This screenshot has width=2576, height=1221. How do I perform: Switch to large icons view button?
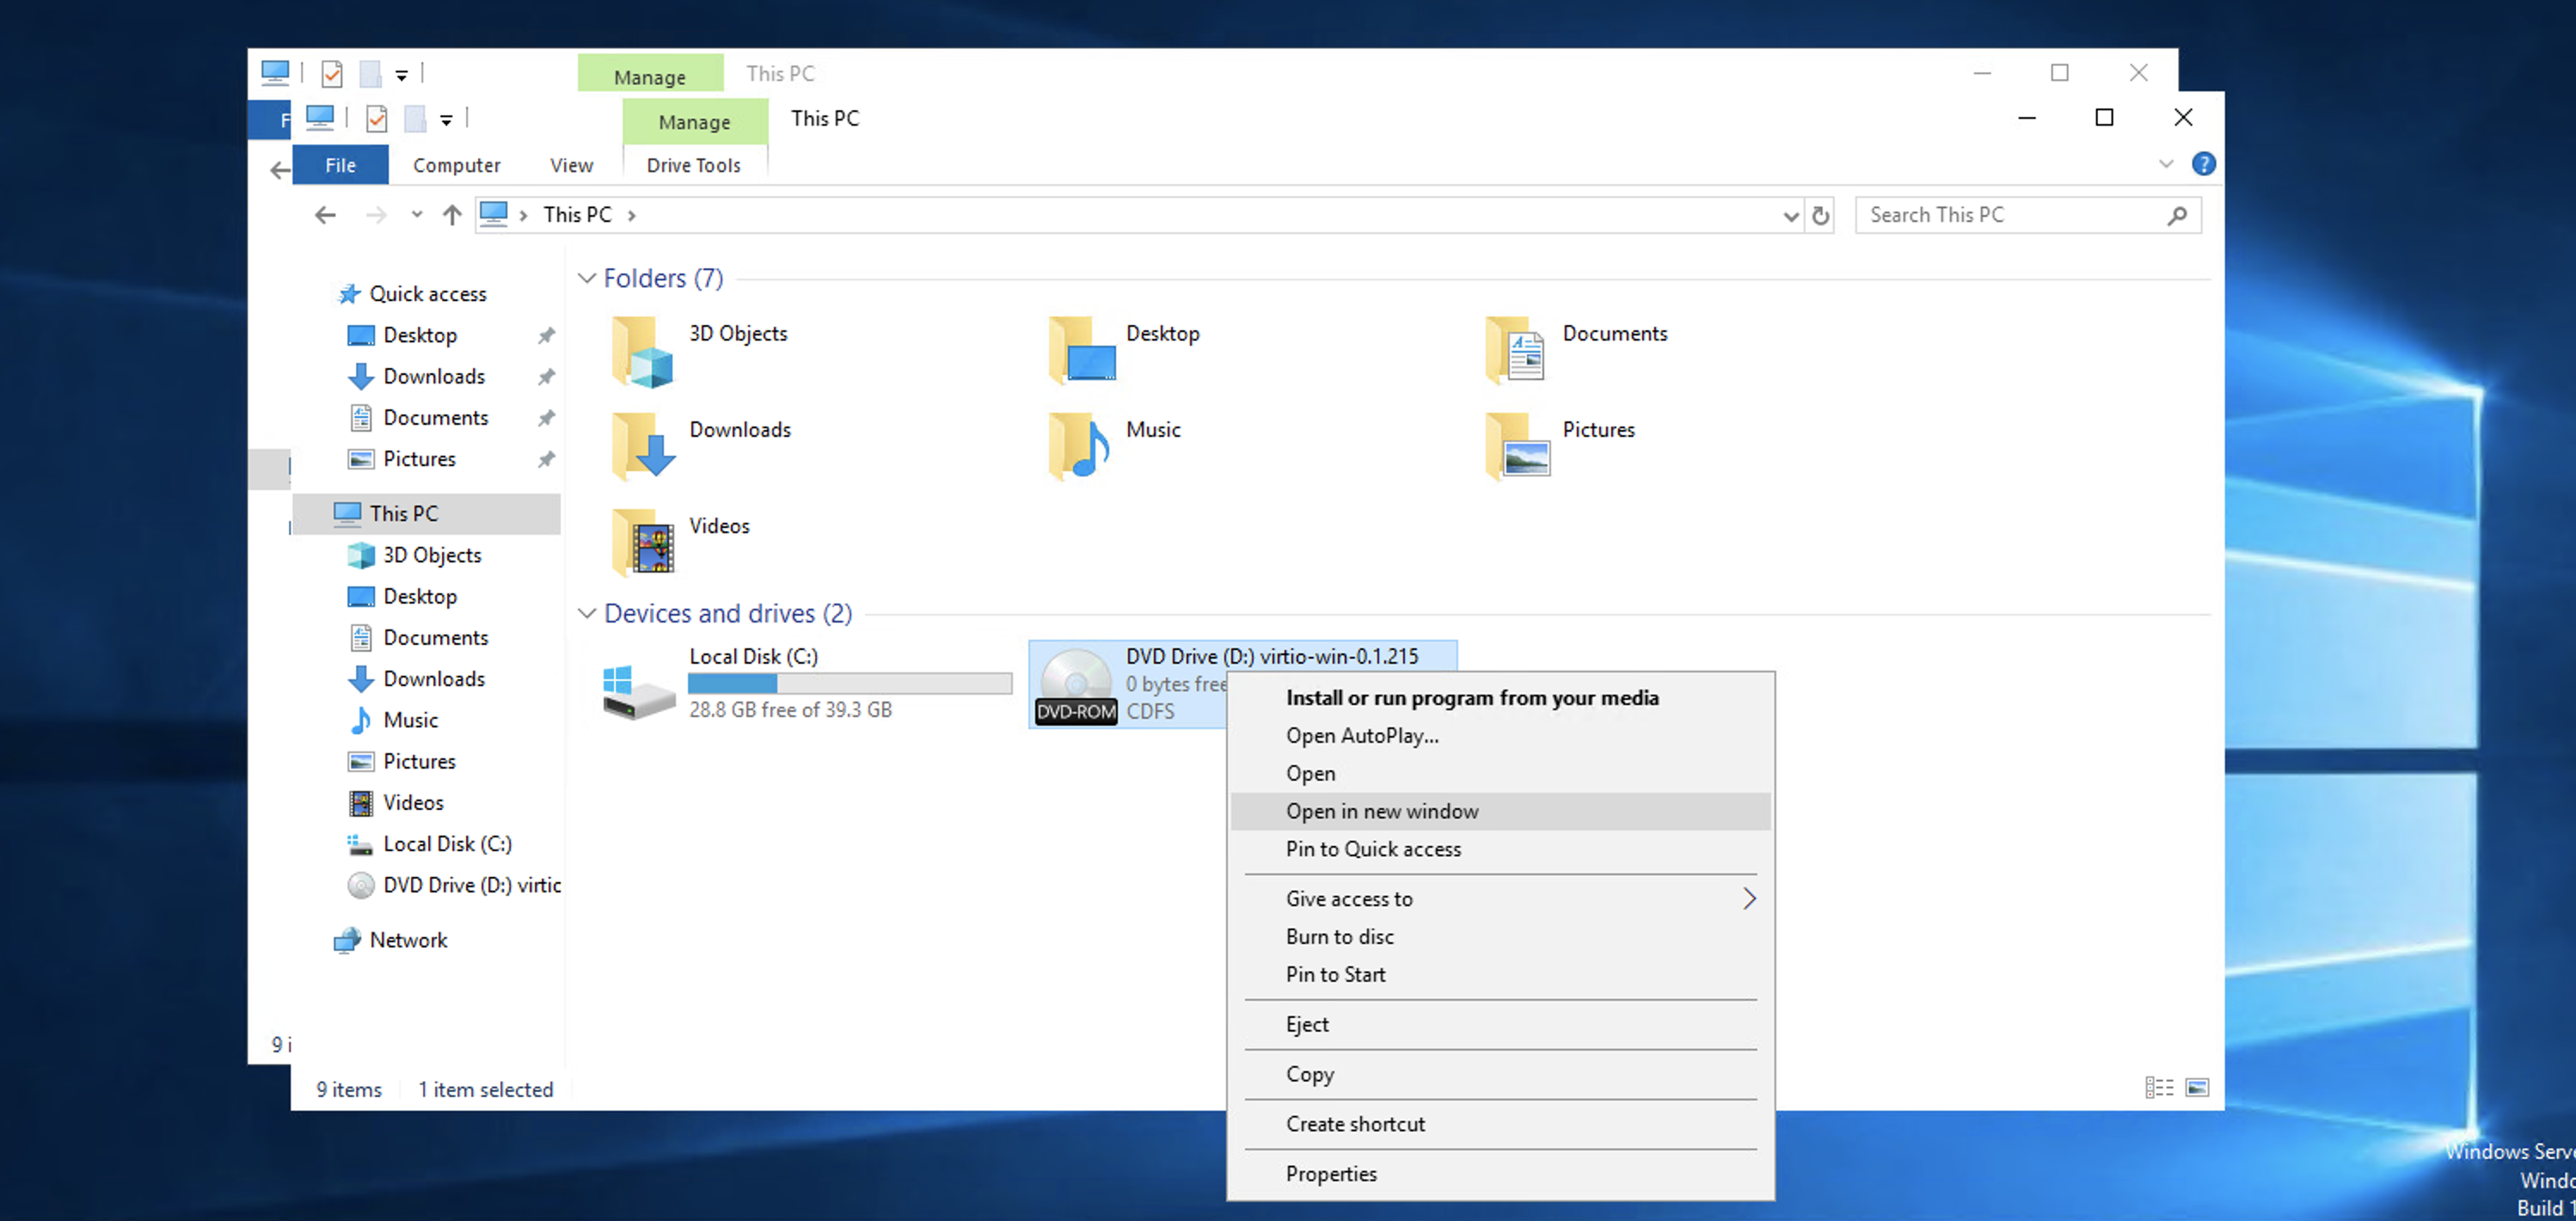2197,1087
